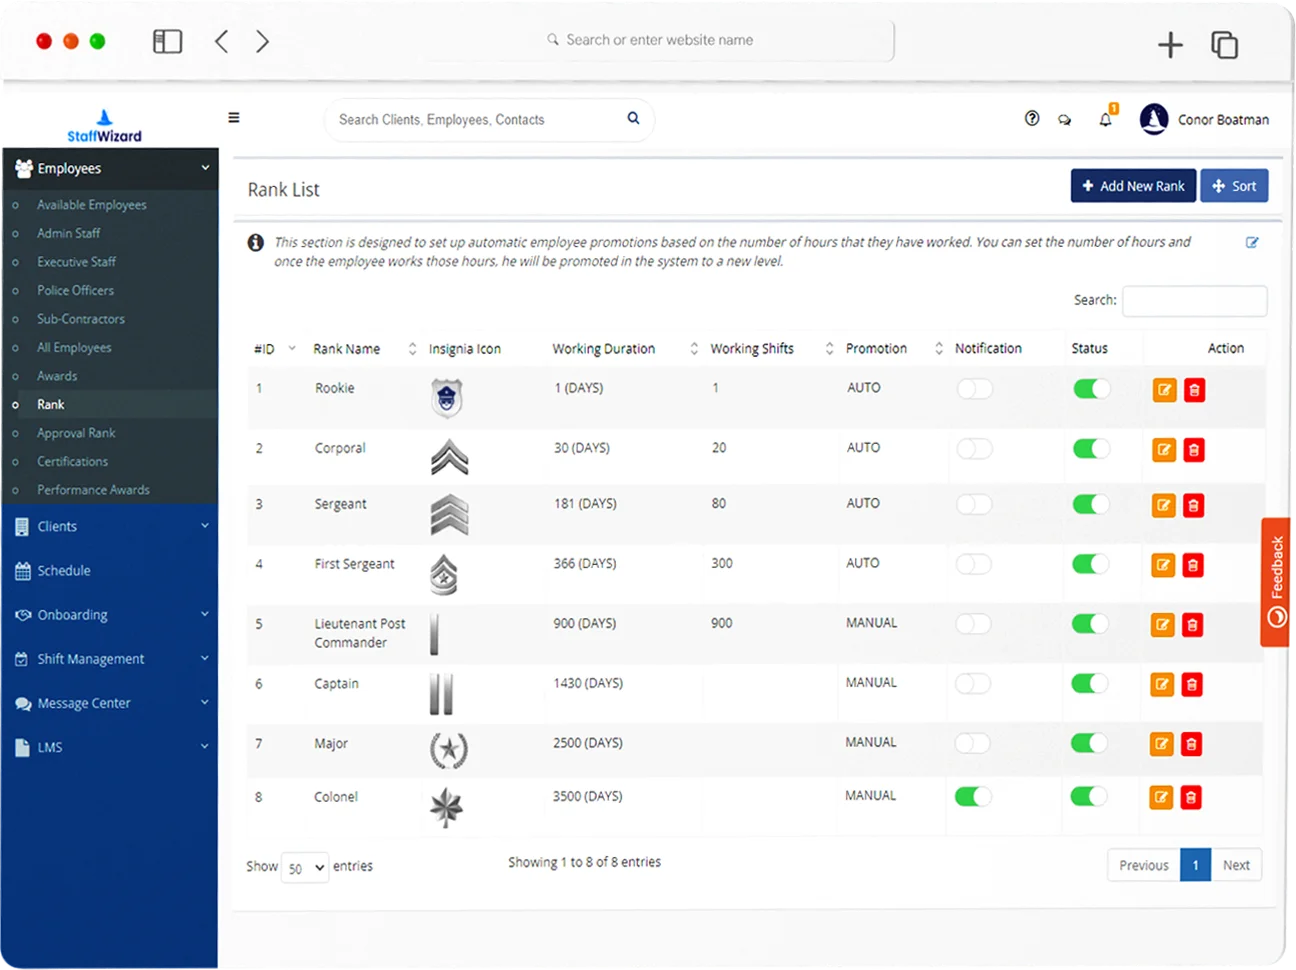The width and height of the screenshot is (1296, 970).
Task: Click the hamburger menu icon
Action: tap(233, 117)
